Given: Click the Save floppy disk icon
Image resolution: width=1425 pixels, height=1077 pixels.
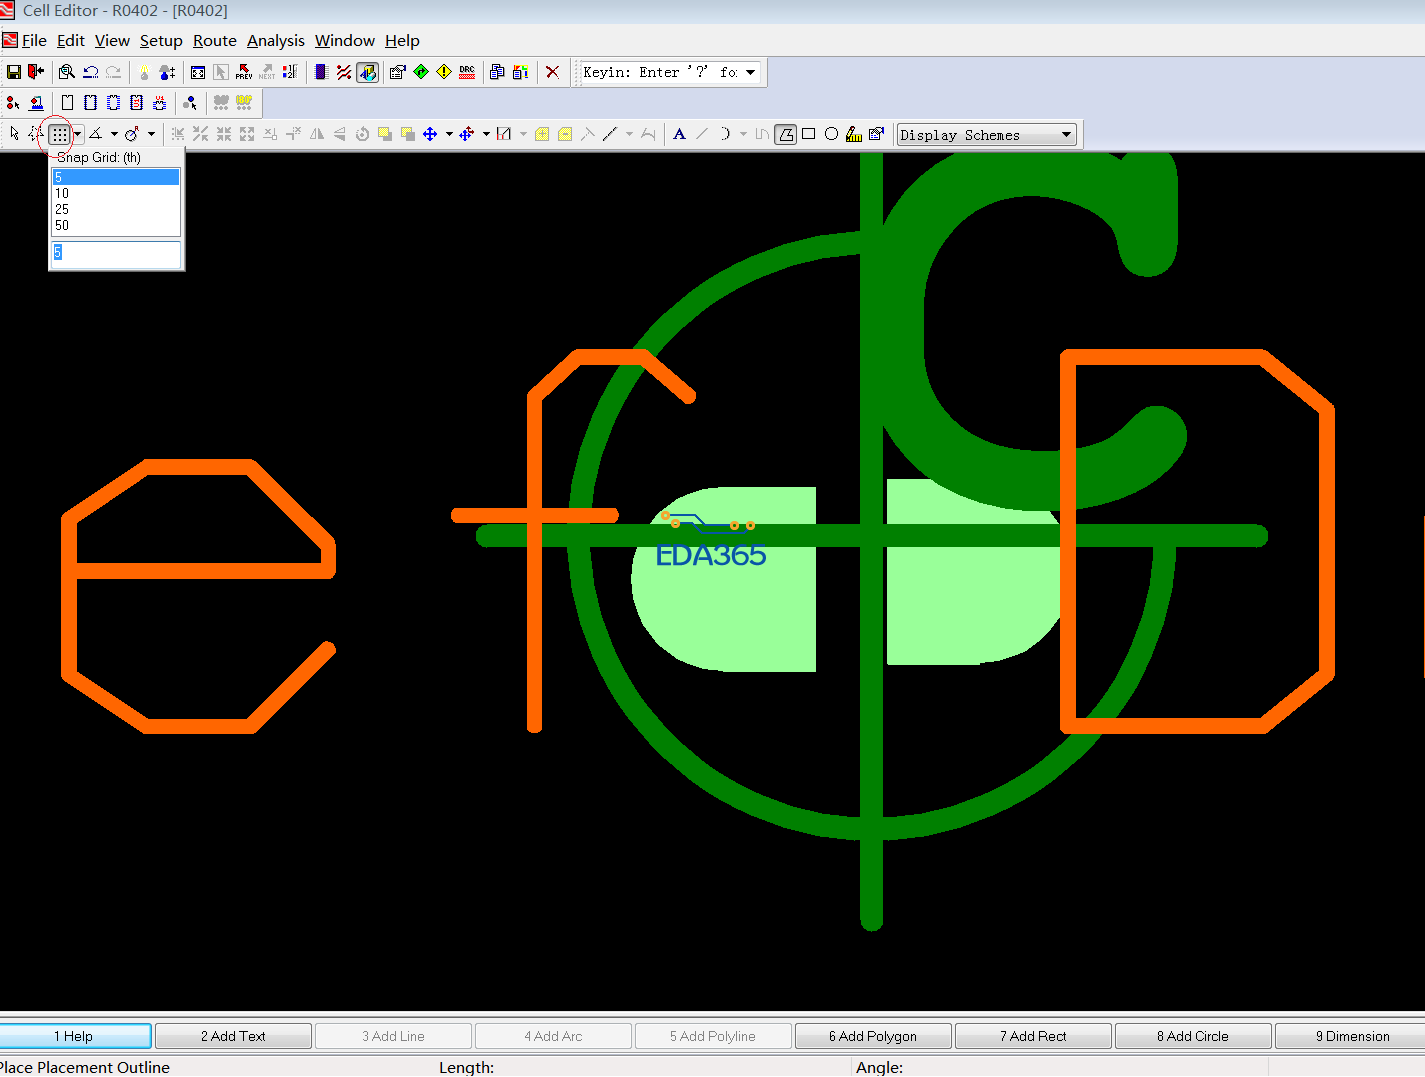Looking at the screenshot, I should pos(14,72).
